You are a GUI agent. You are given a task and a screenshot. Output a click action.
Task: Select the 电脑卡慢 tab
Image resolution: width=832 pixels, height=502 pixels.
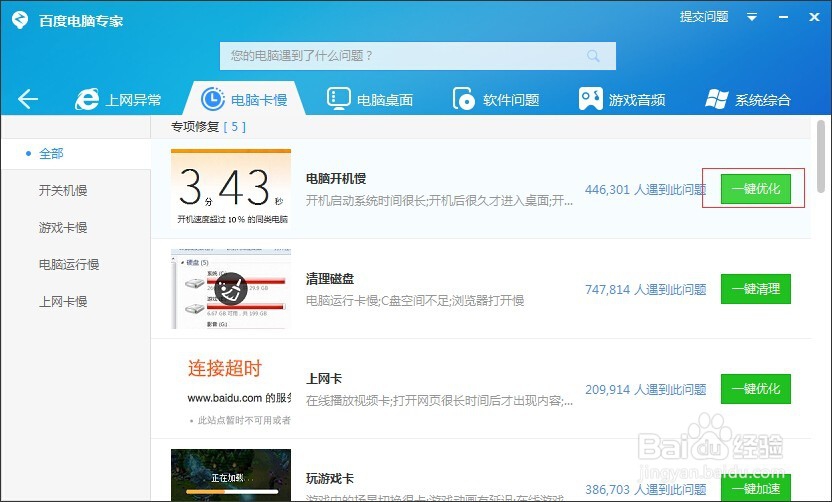[244, 99]
